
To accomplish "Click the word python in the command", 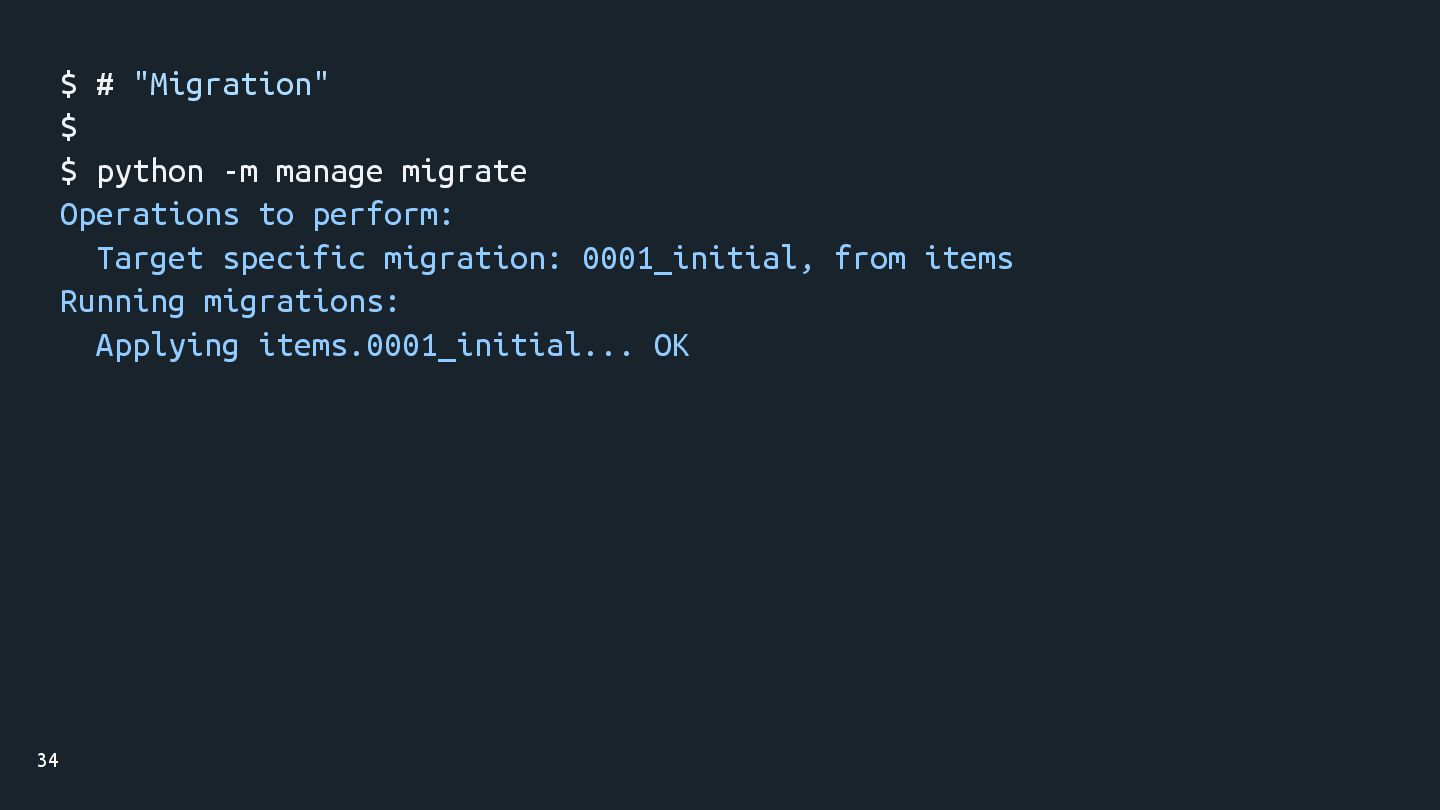I will click(x=150, y=171).
